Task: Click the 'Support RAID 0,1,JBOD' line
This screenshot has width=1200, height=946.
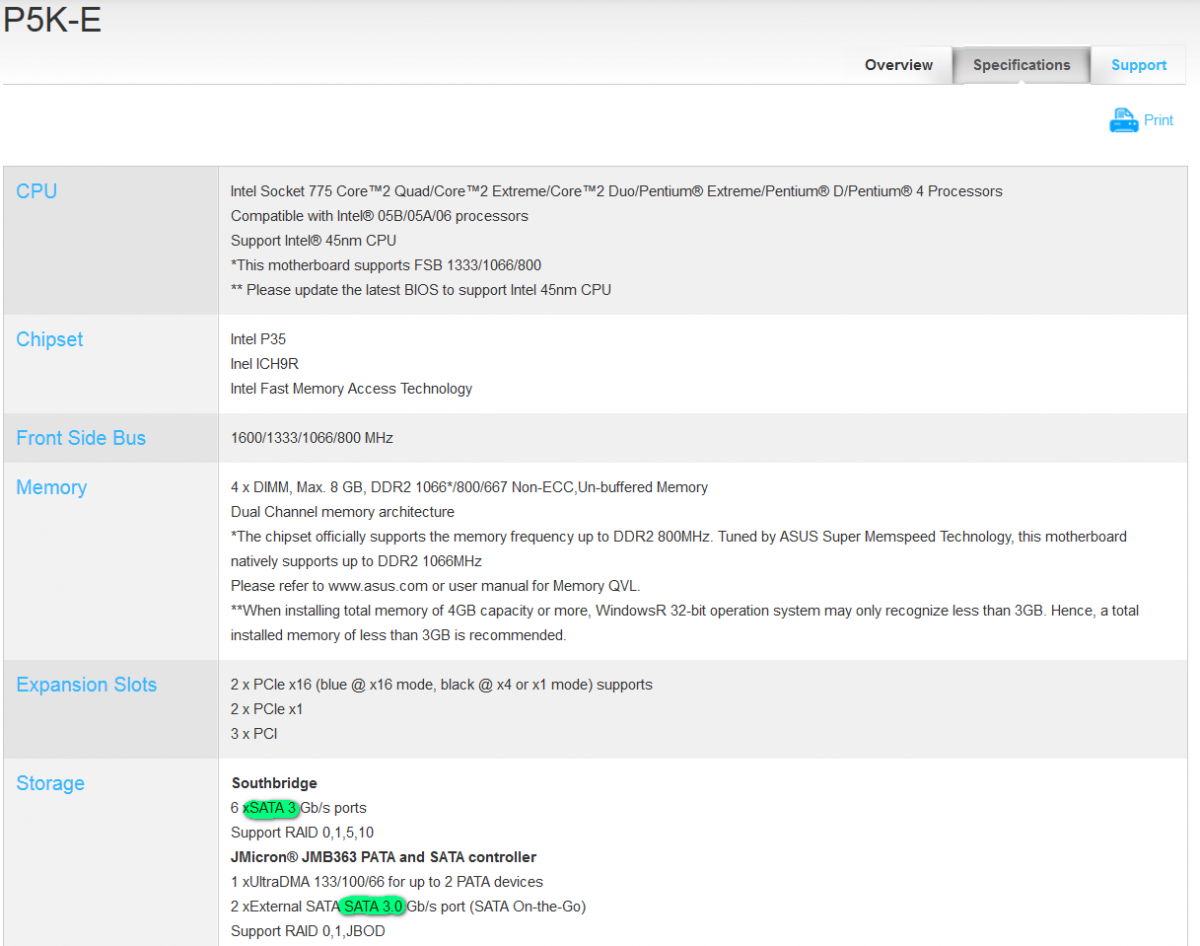Action: [x=308, y=931]
